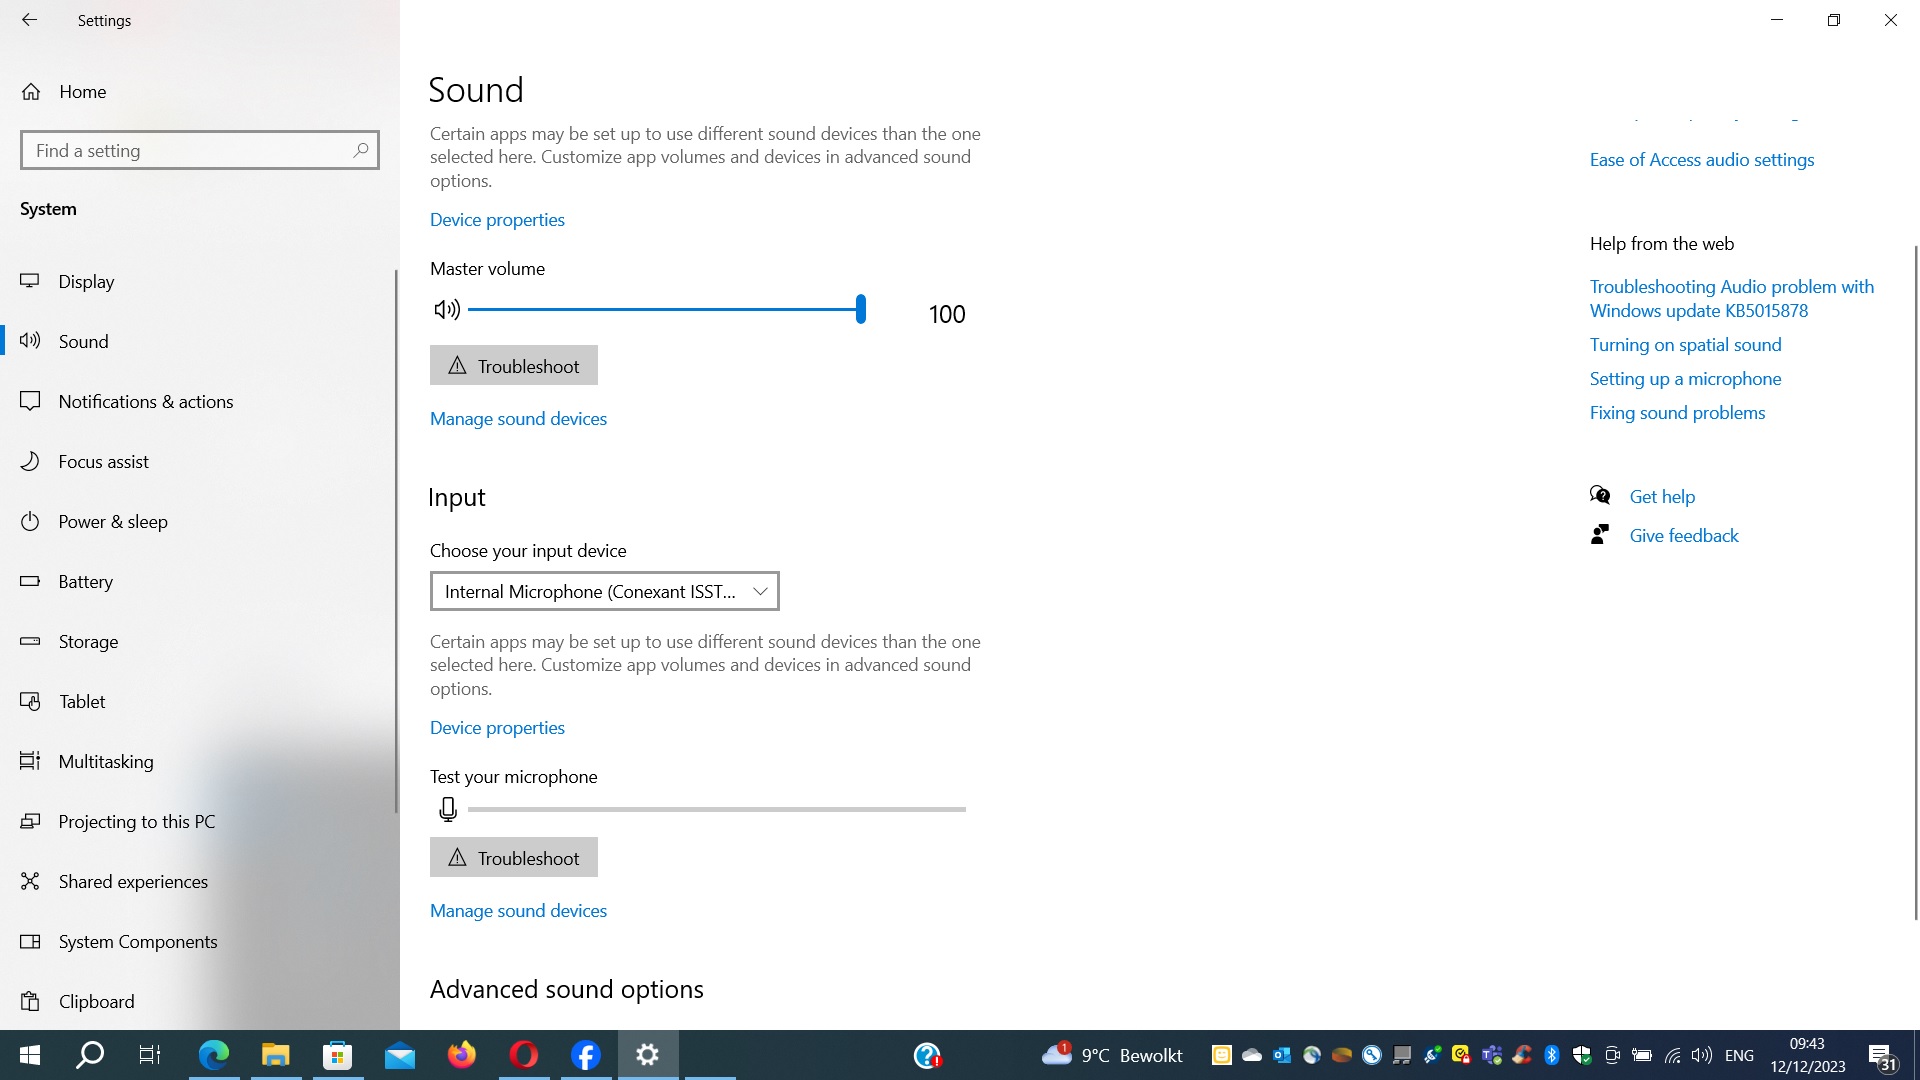Click the speaker icon beside Master volume
Image resolution: width=1920 pixels, height=1080 pixels.
pyautogui.click(x=446, y=309)
